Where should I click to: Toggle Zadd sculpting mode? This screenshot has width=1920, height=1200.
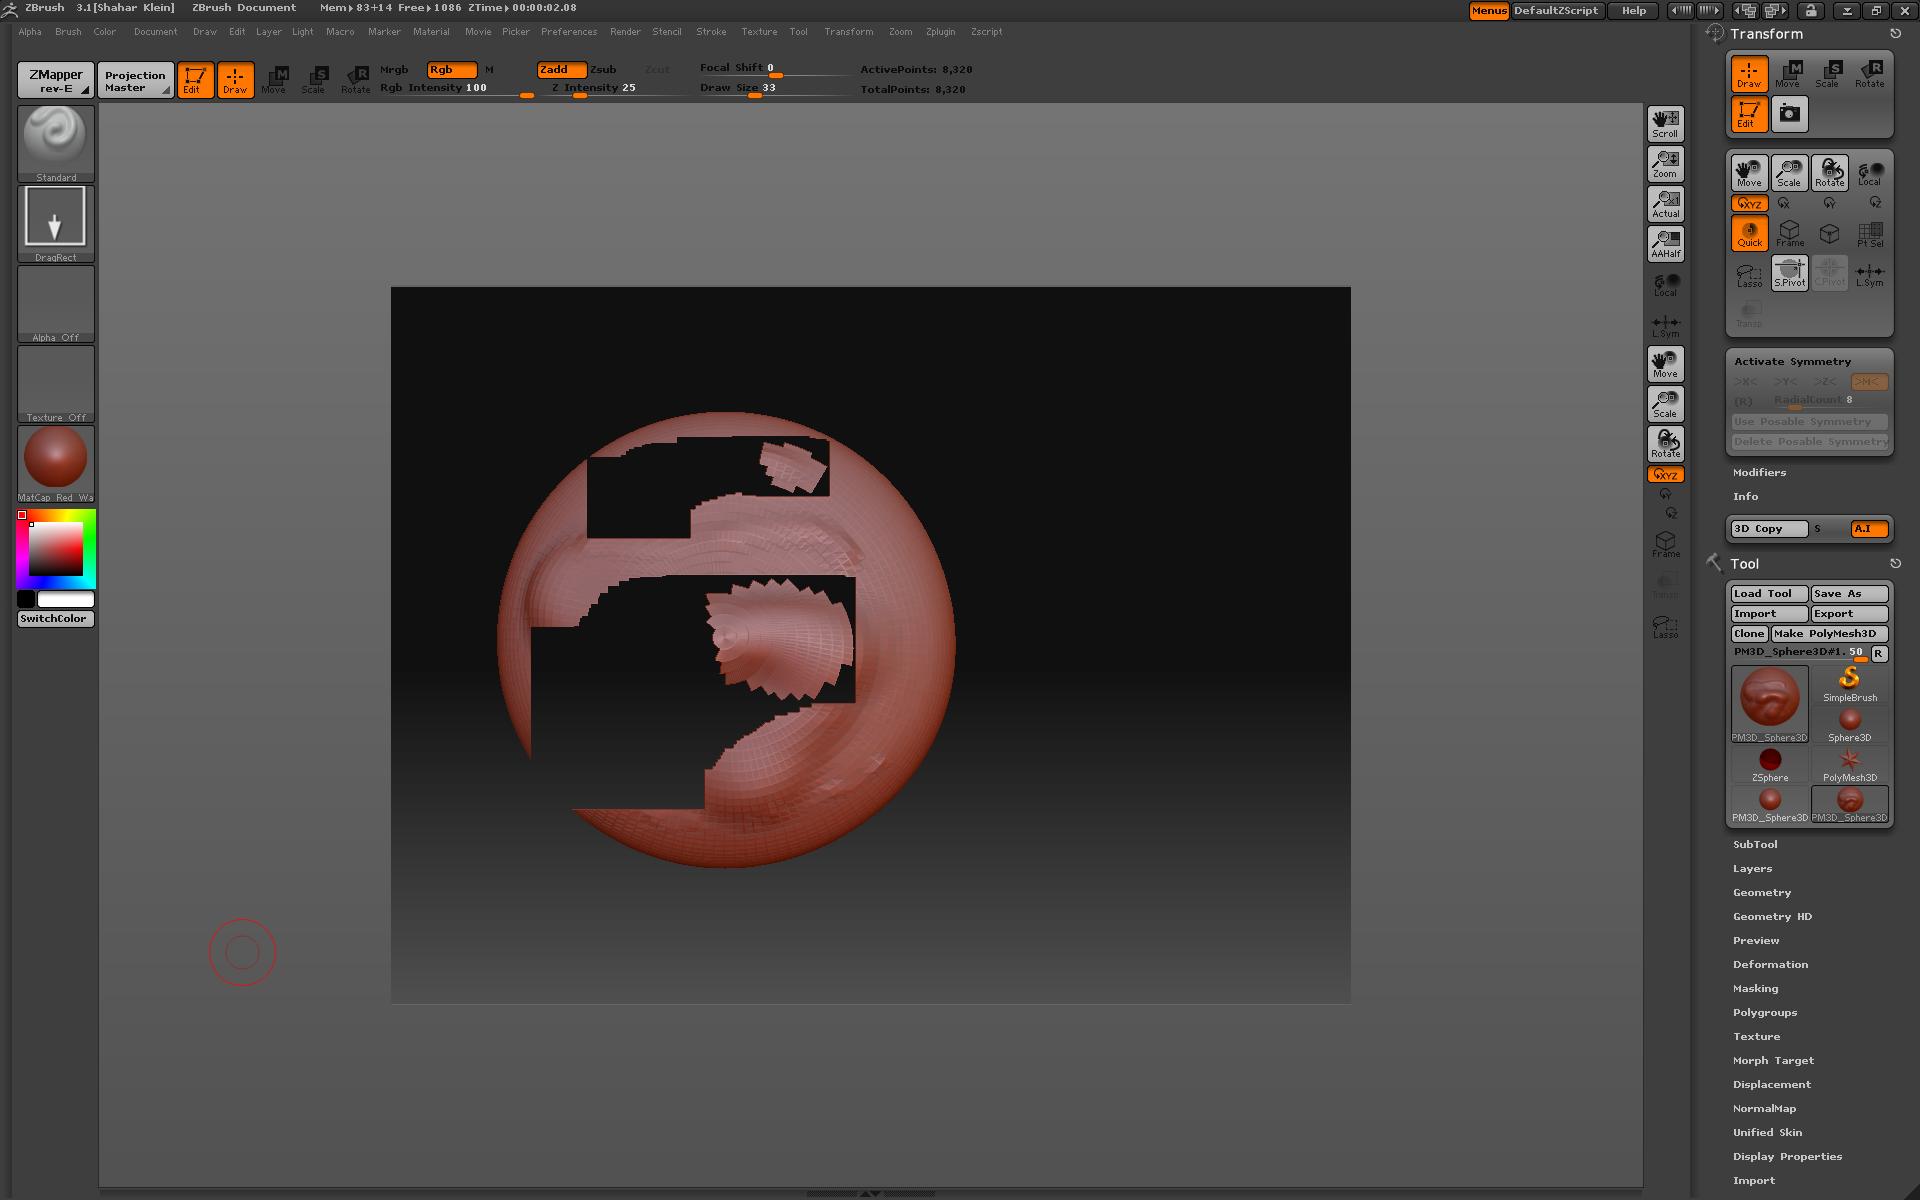click(x=561, y=69)
